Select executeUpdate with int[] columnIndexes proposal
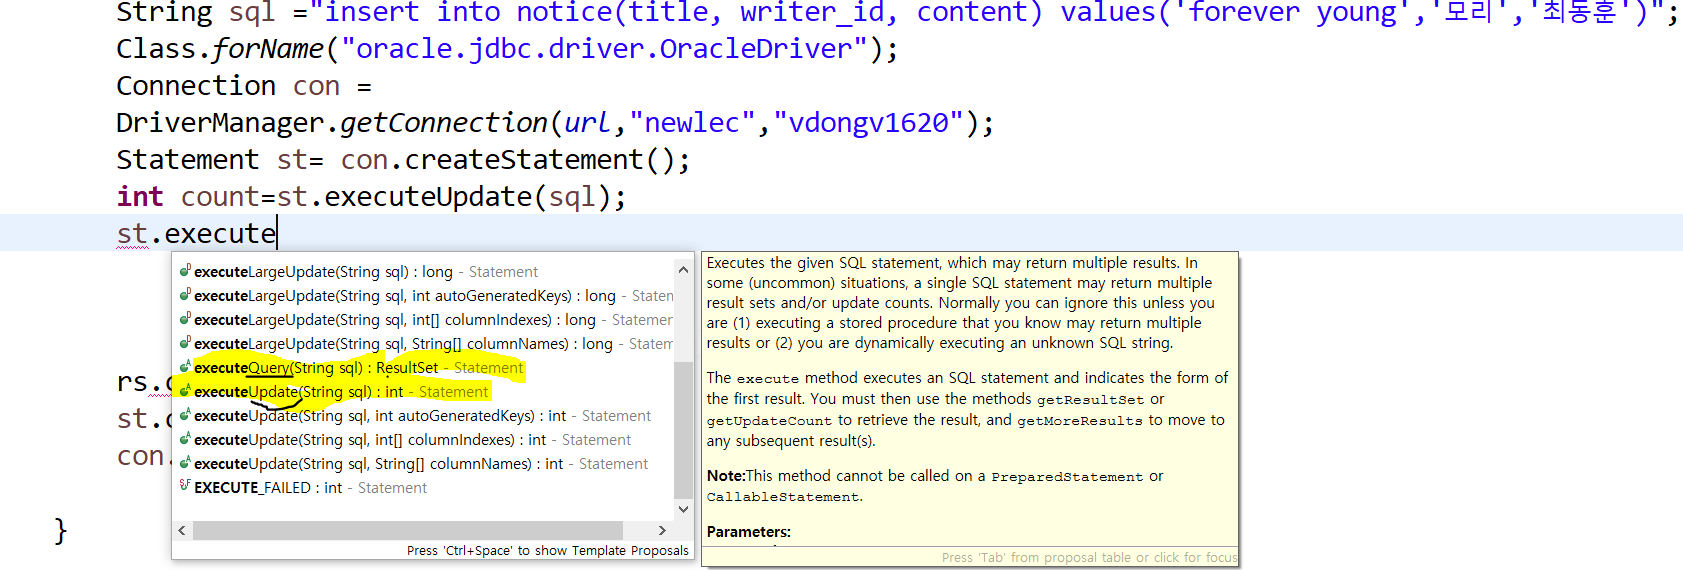 424,440
